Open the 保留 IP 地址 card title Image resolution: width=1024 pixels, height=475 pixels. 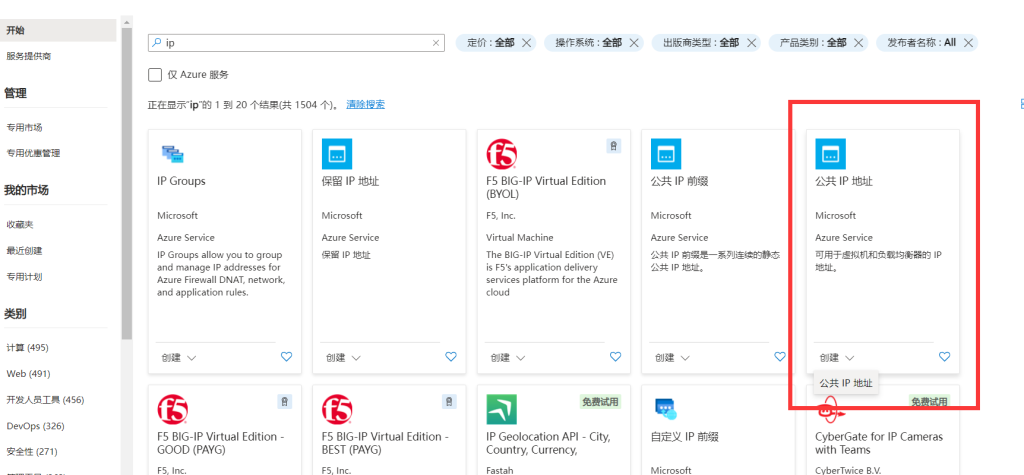pos(350,181)
